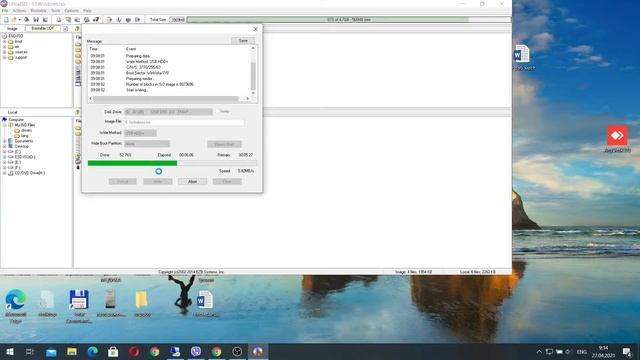Screen dimensions: 640x360
Task: Click the Abort button
Action: pyautogui.click(x=192, y=182)
